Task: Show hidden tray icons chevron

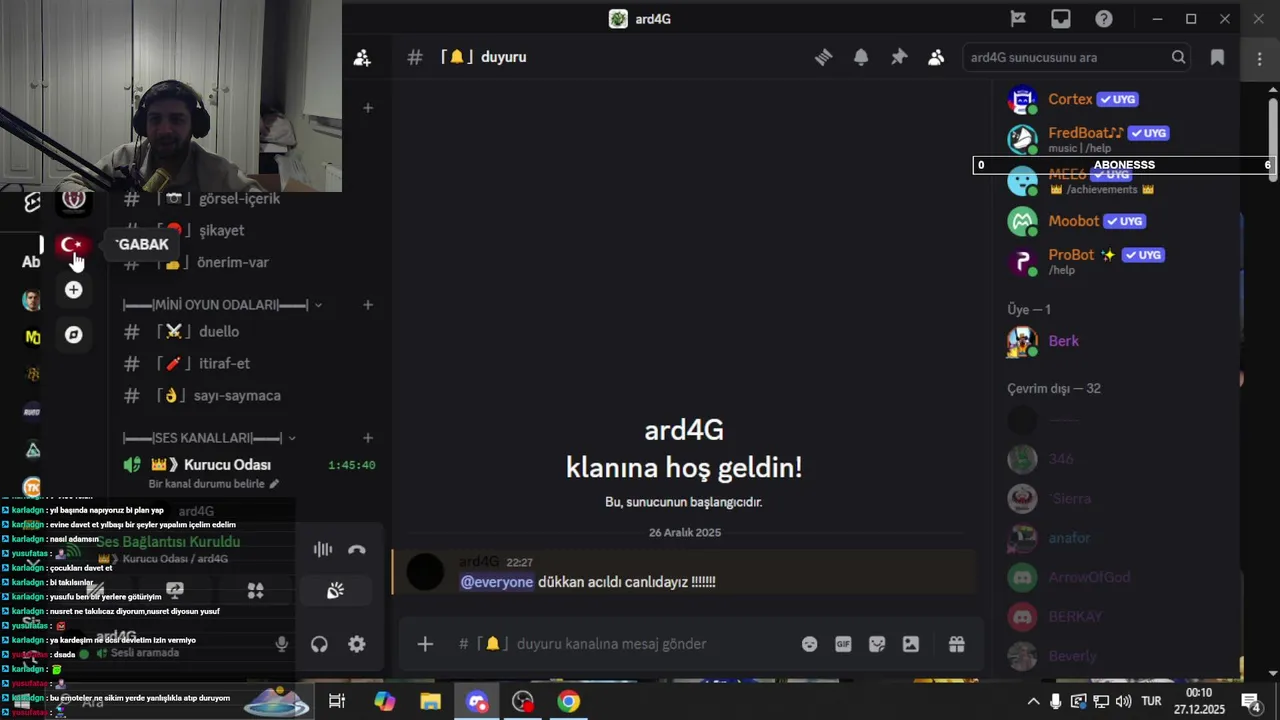Action: (1033, 702)
